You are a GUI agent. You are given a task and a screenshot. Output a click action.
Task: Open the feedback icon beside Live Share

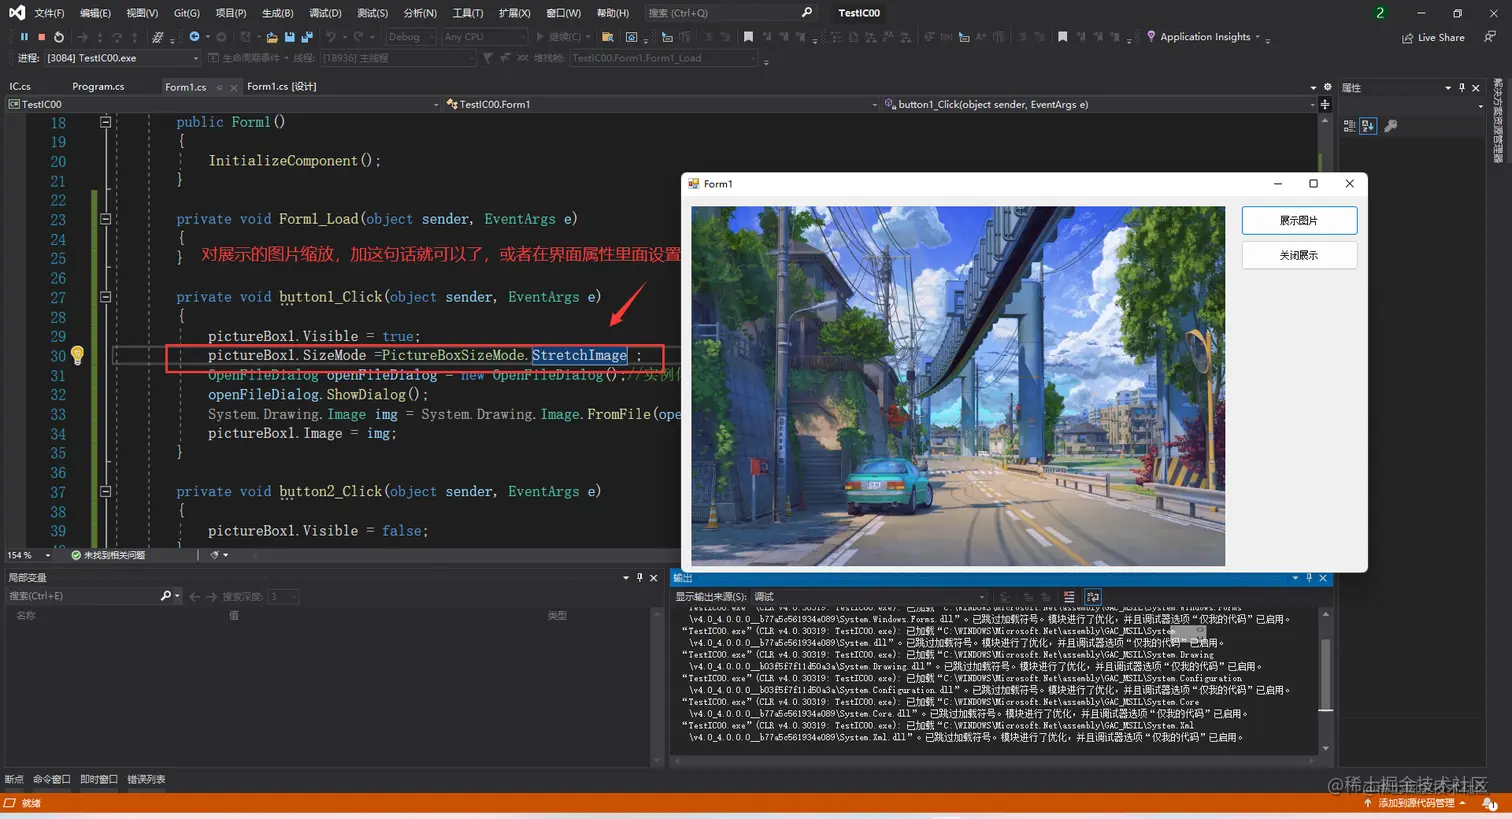(1489, 37)
